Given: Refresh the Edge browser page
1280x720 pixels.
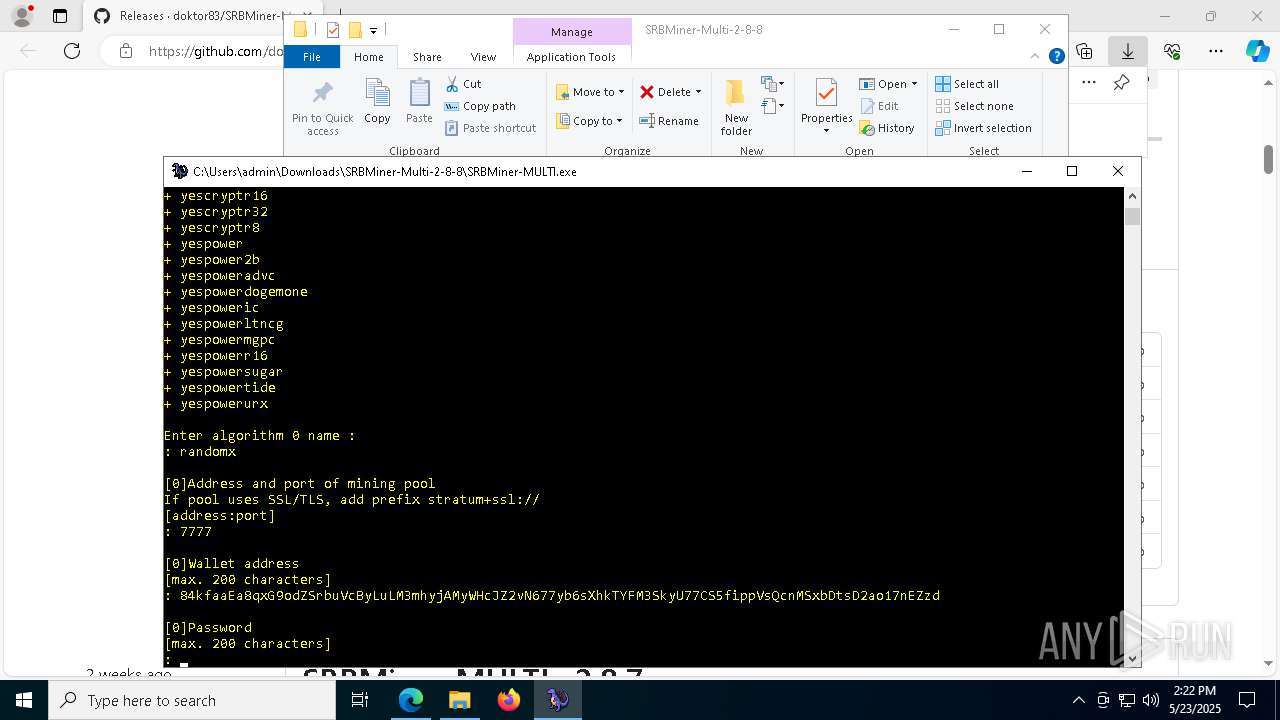Looking at the screenshot, I should (71, 51).
